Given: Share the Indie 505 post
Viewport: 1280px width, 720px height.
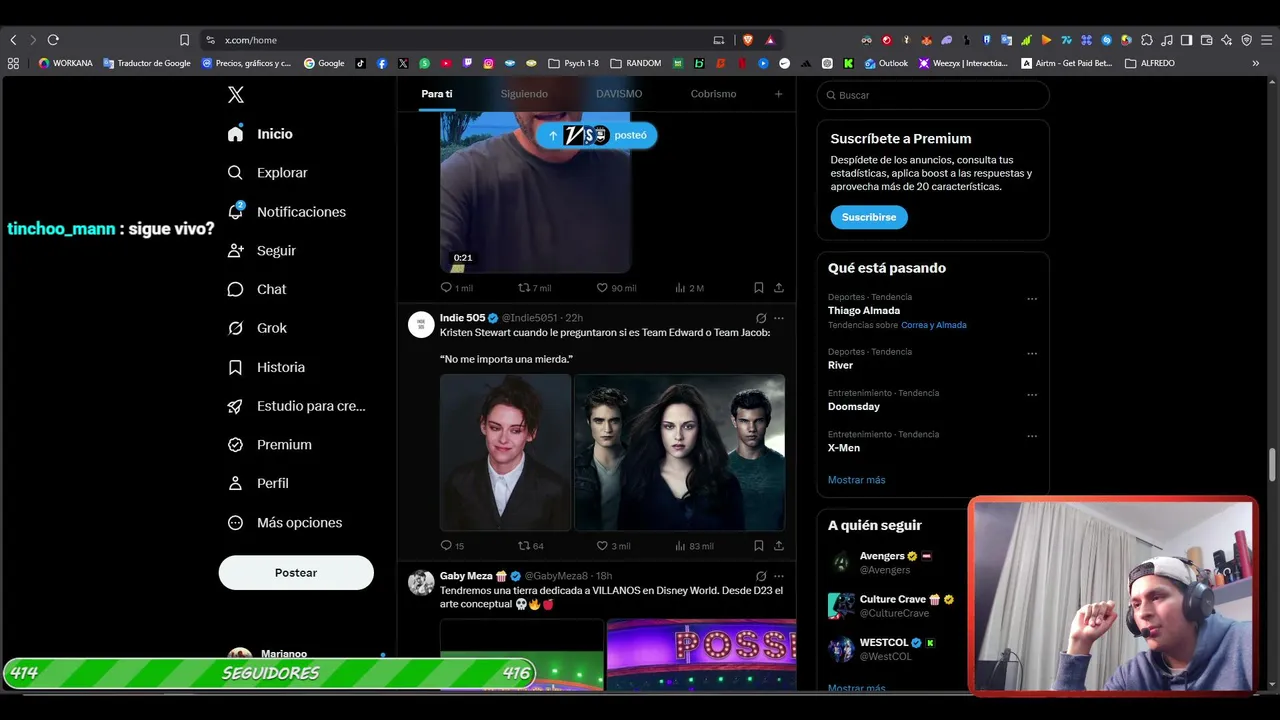Looking at the screenshot, I should tap(779, 546).
